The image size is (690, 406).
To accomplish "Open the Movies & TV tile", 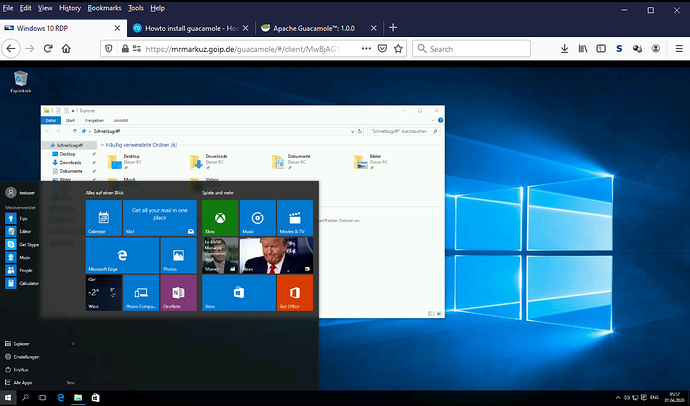I will tap(295, 218).
